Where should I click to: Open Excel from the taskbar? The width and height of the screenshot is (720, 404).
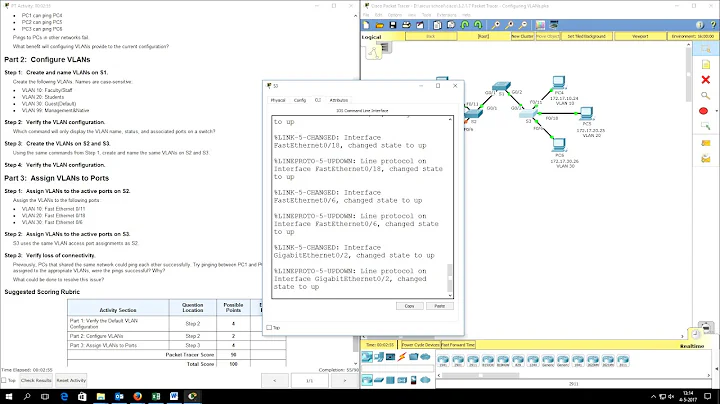point(156,396)
